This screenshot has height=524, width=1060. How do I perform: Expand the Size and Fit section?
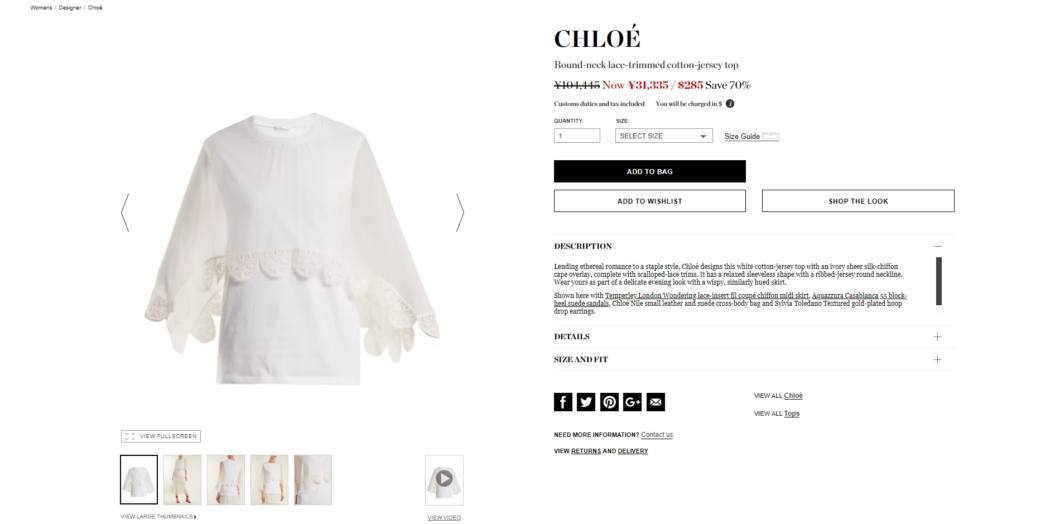(754, 360)
